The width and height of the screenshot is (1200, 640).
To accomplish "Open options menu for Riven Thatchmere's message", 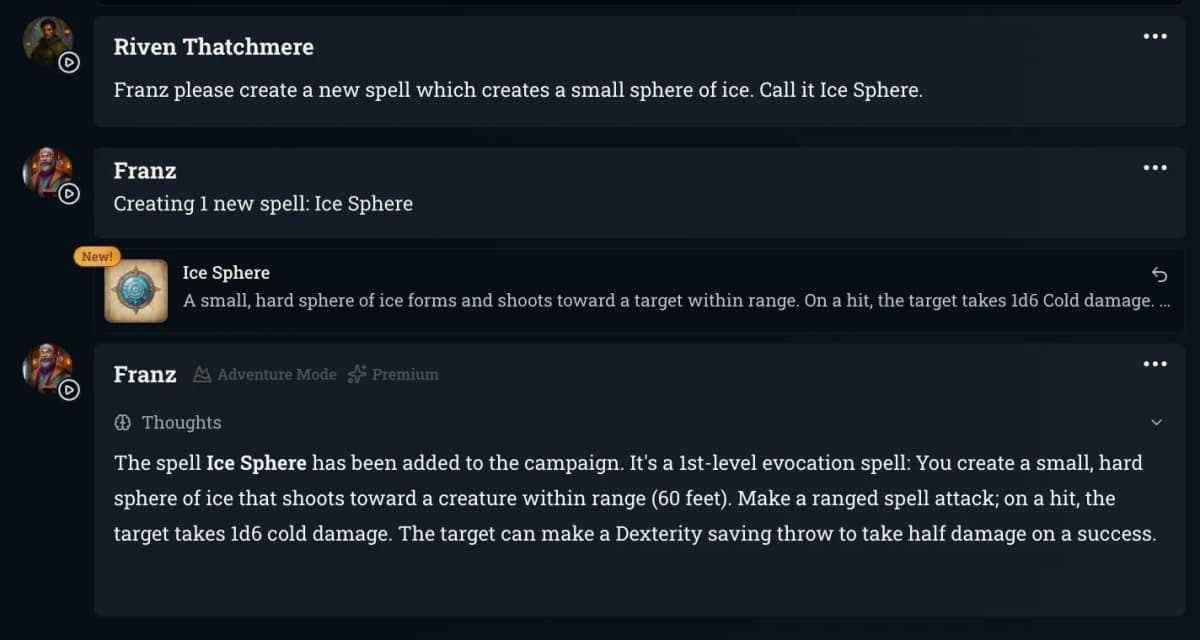I will (x=1155, y=37).
